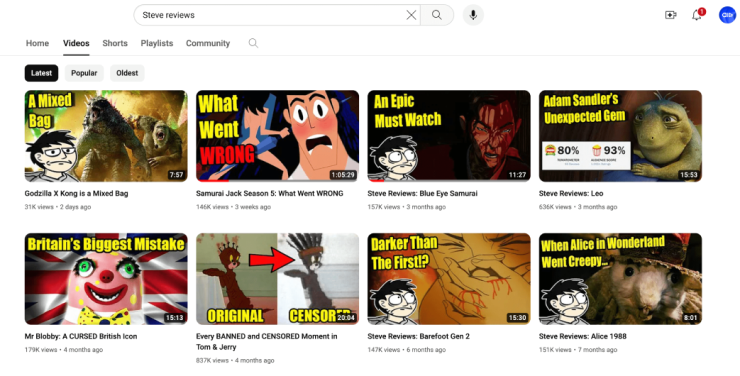Image resolution: width=740 pixels, height=376 pixels.
Task: Play the 'Darker Than The First' thumbnail
Action: (x=449, y=279)
